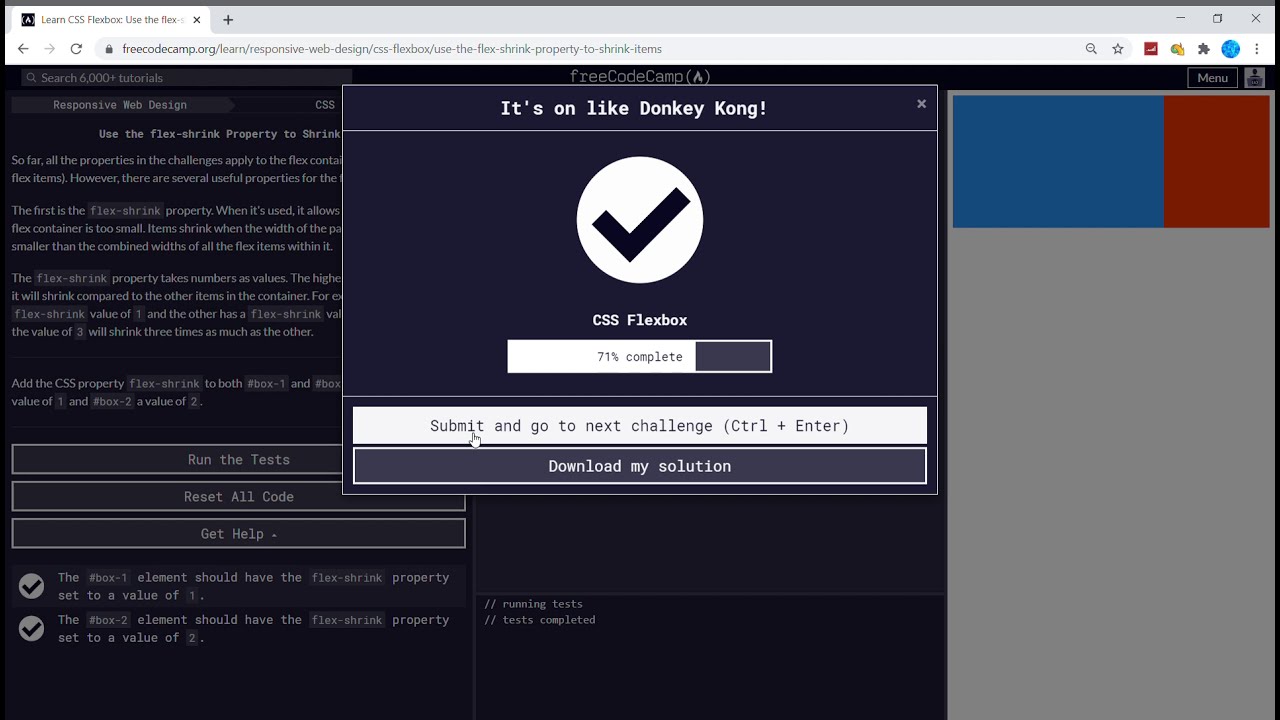The height and width of the screenshot is (720, 1280).
Task: Click the CSS breadcrumb link
Action: [325, 105]
